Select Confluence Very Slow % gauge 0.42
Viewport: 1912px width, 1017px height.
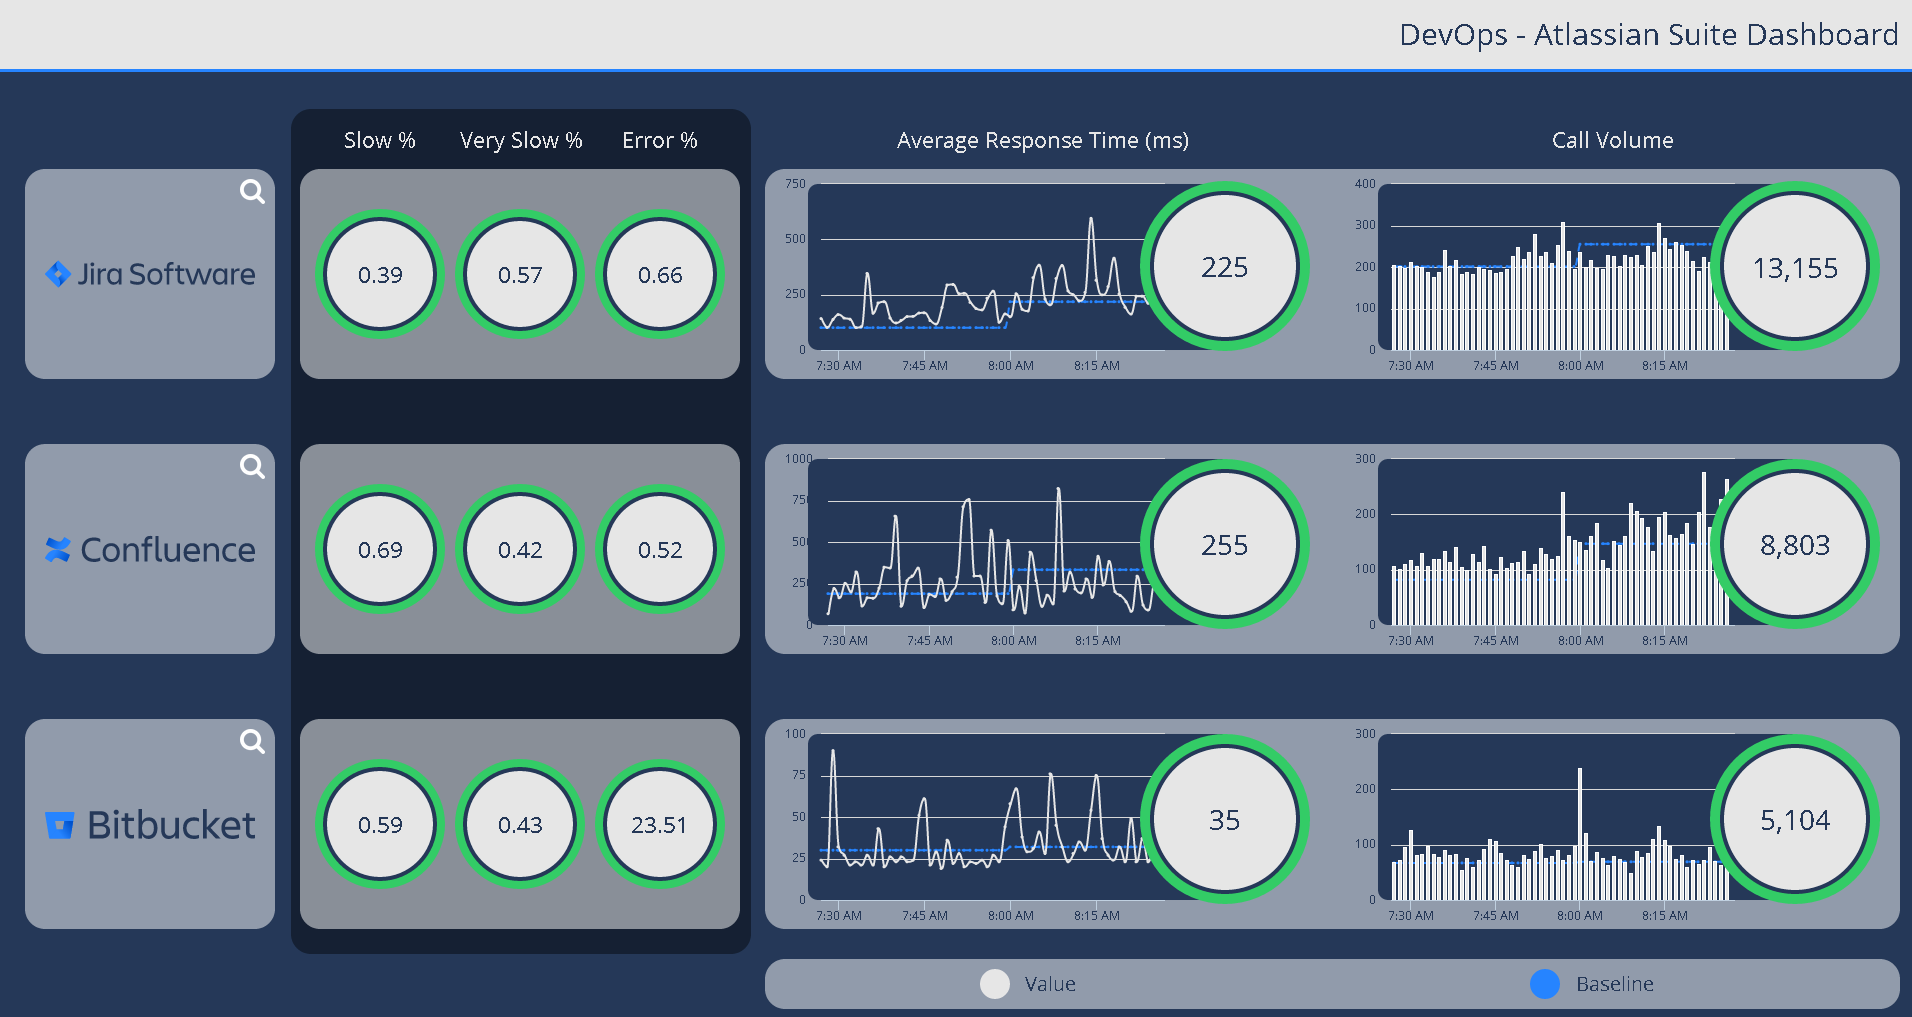[x=520, y=549]
